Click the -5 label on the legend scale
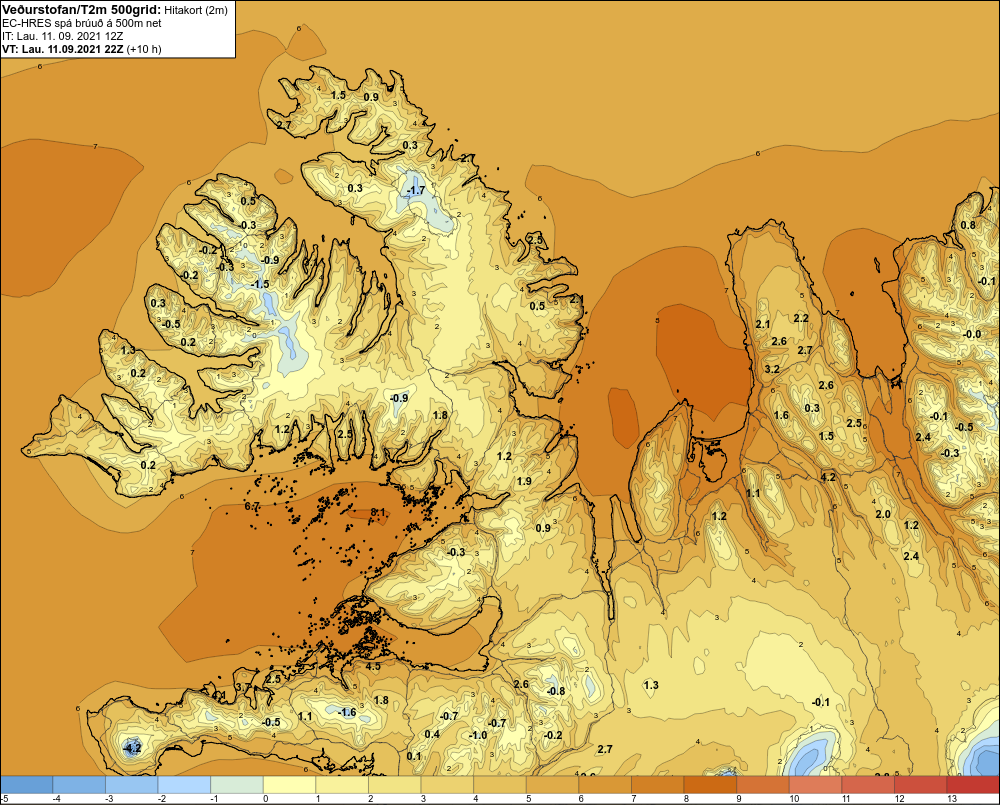This screenshot has width=1000, height=805. [4, 799]
